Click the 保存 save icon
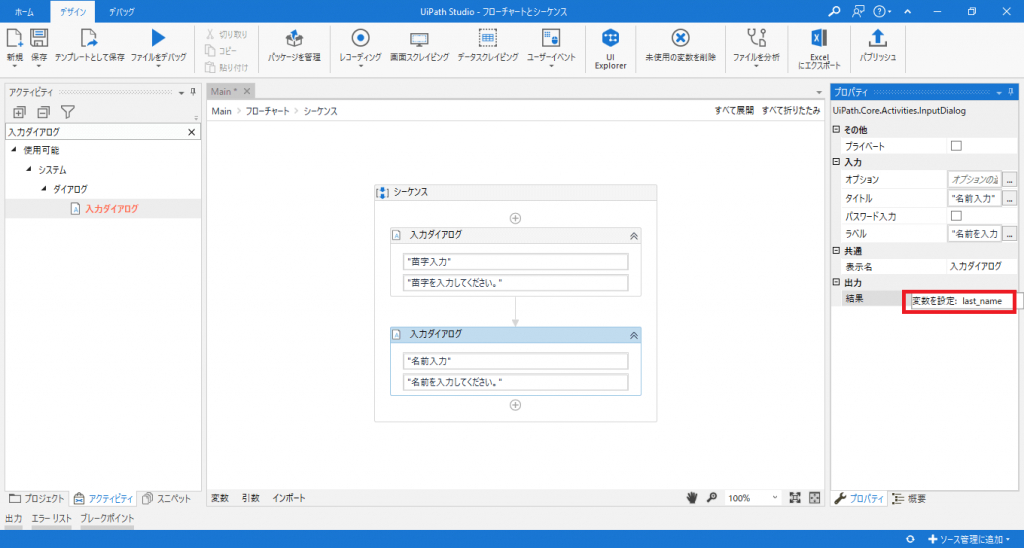 click(39, 38)
